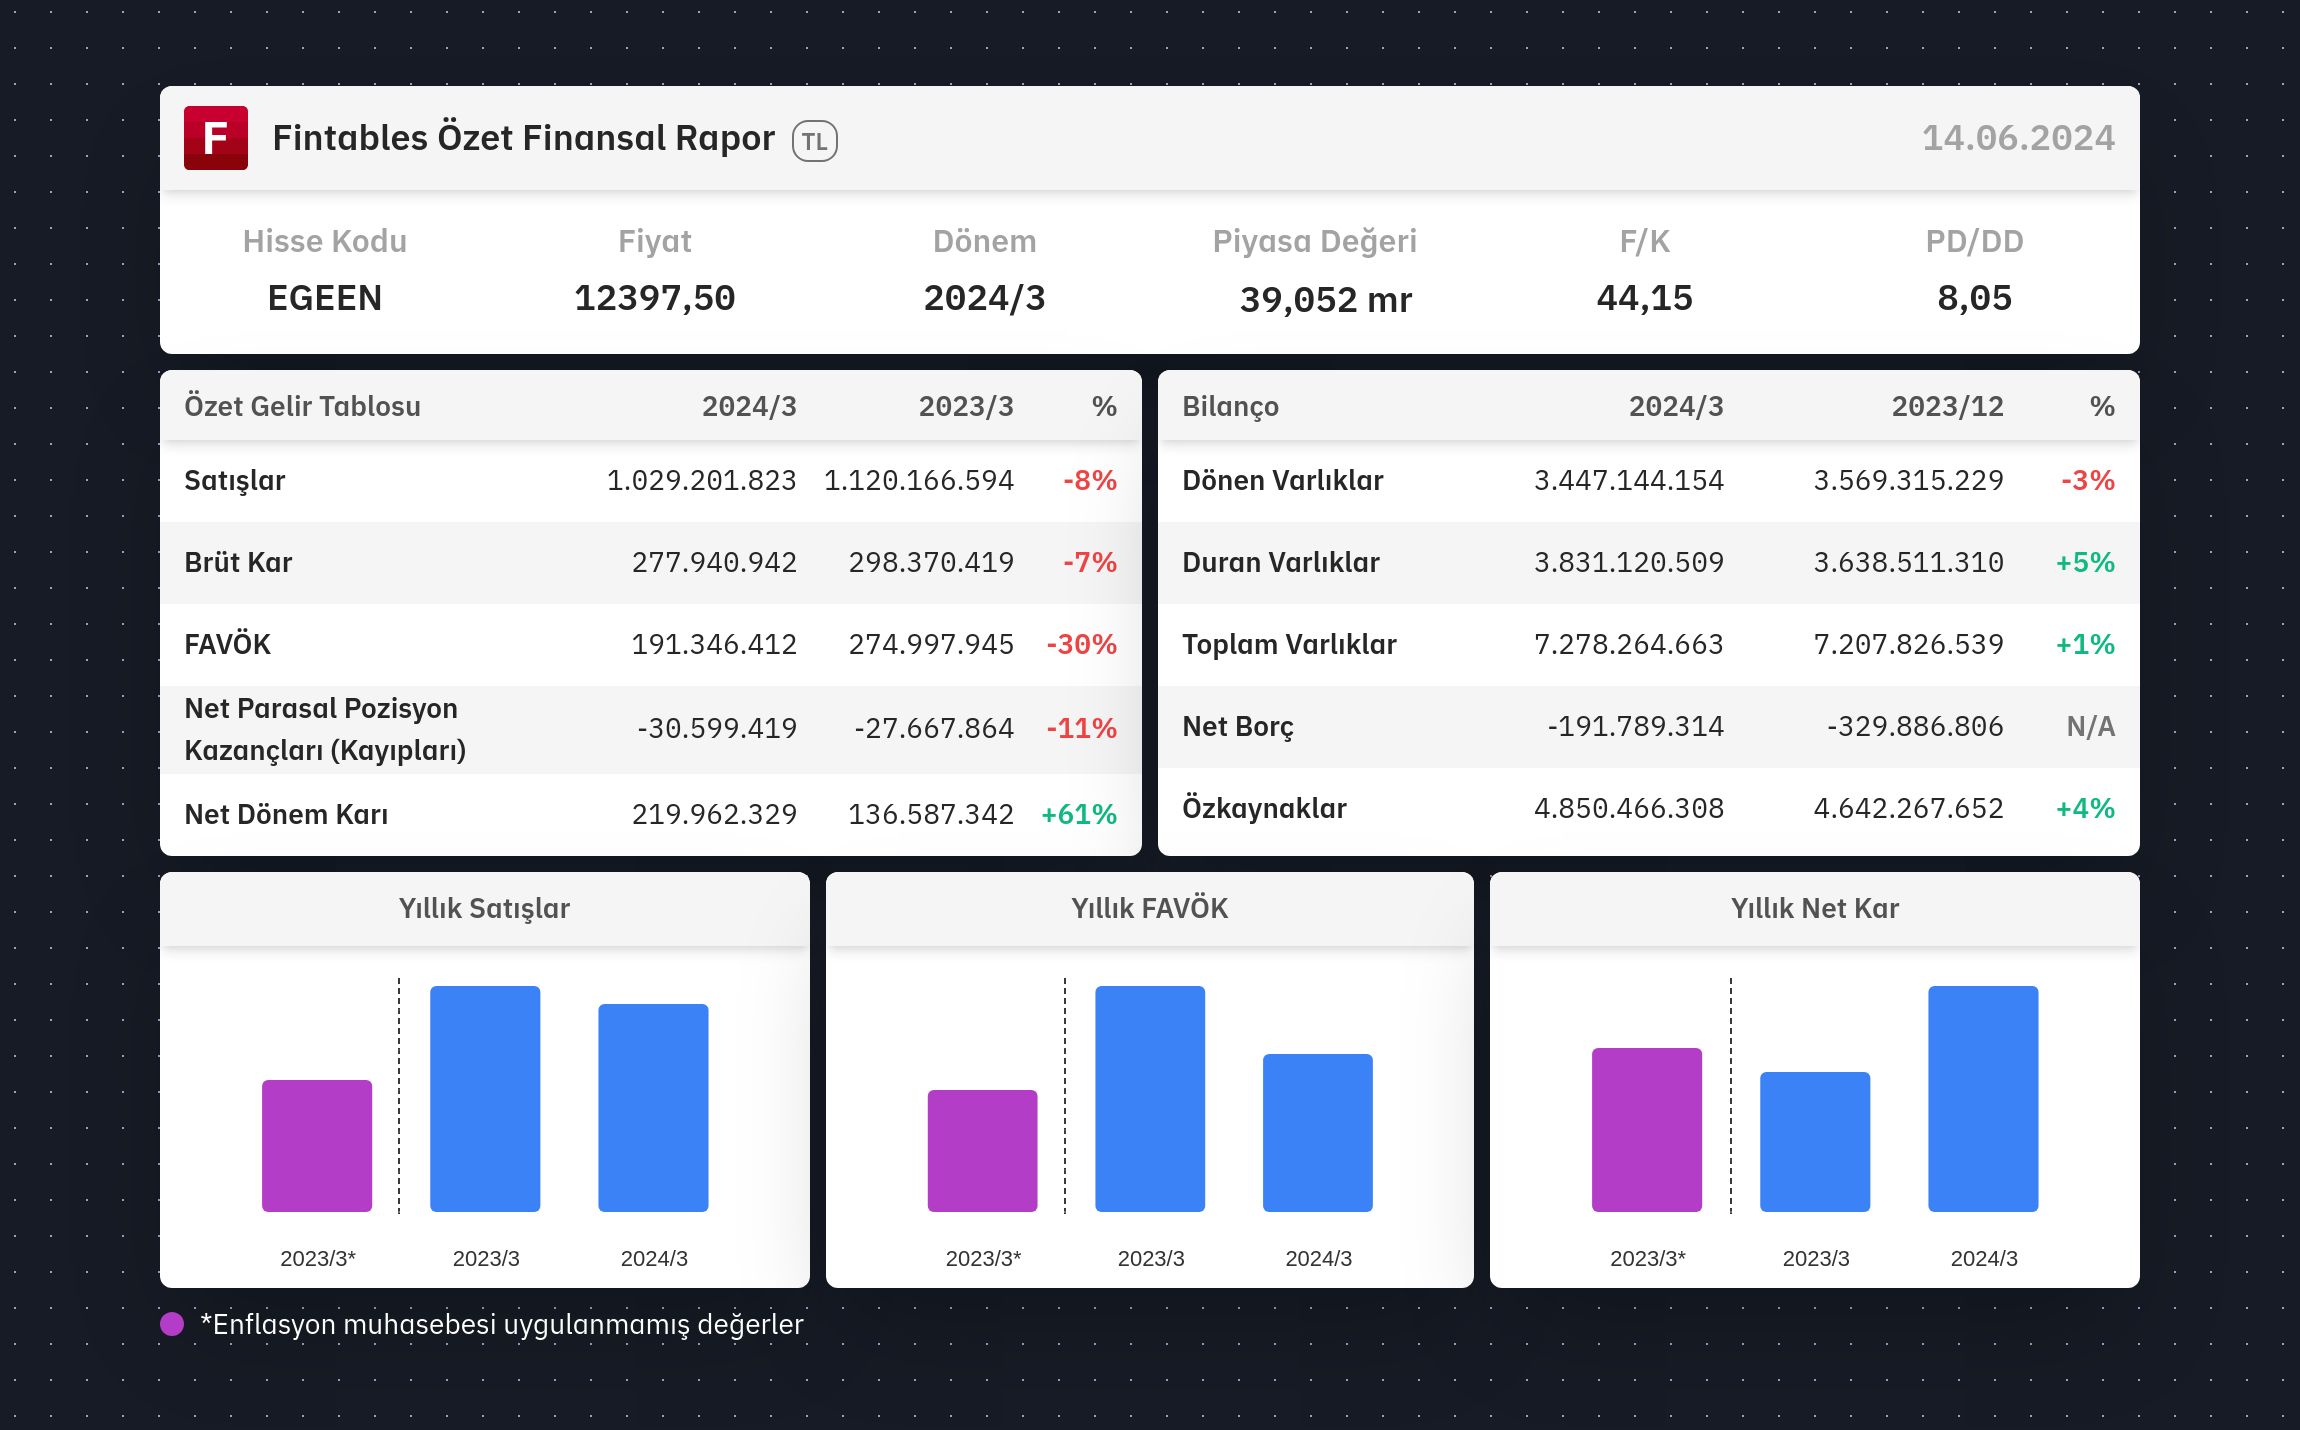
Task: Click the Satışlar 2023/3 value 1.120.166.594
Action: coord(919,481)
